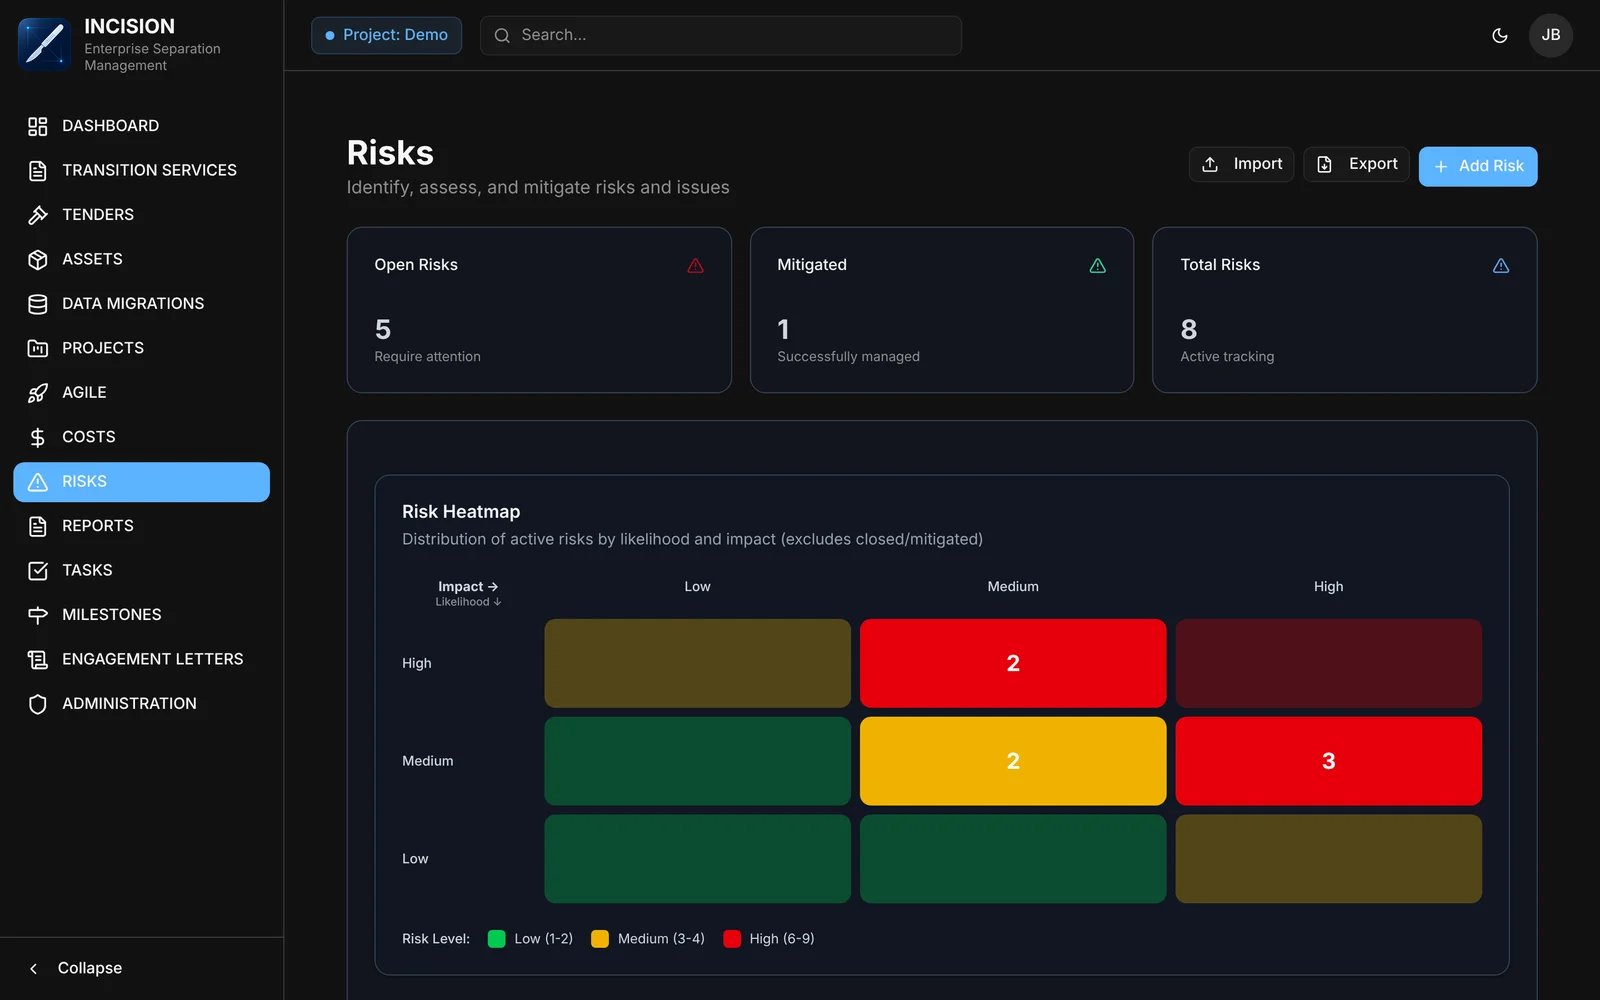The width and height of the screenshot is (1600, 1000).
Task: Open the Tenders label in the sidebar
Action: pyautogui.click(x=98, y=215)
